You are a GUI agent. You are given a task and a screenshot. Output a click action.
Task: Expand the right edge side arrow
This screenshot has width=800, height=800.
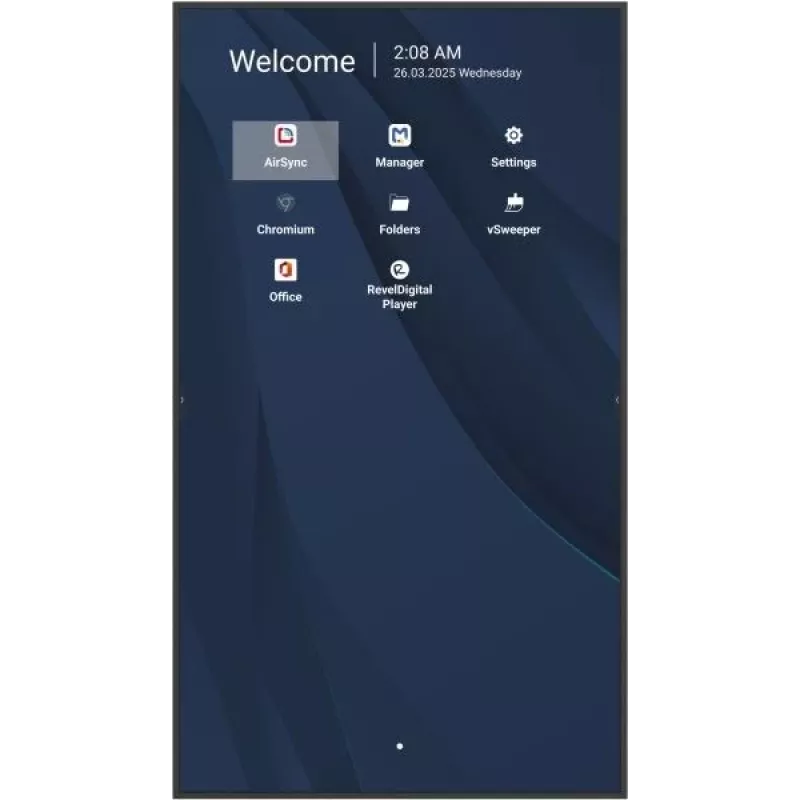(617, 400)
